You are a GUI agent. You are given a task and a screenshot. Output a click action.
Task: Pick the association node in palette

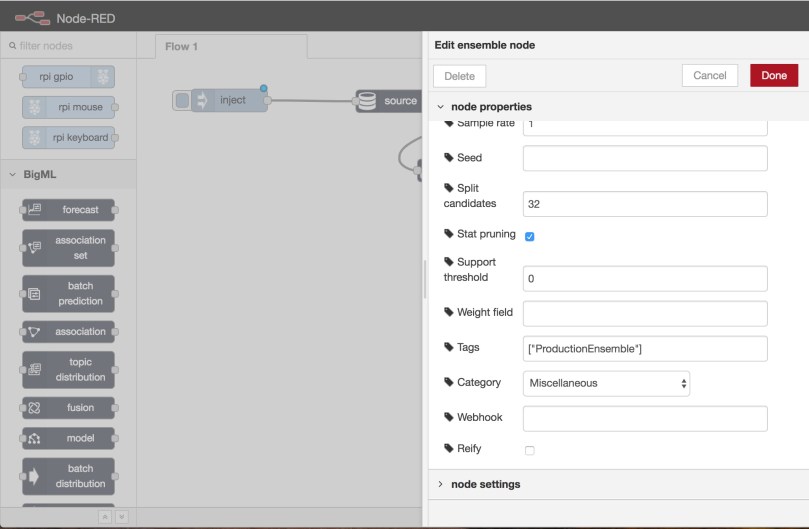tap(68, 331)
